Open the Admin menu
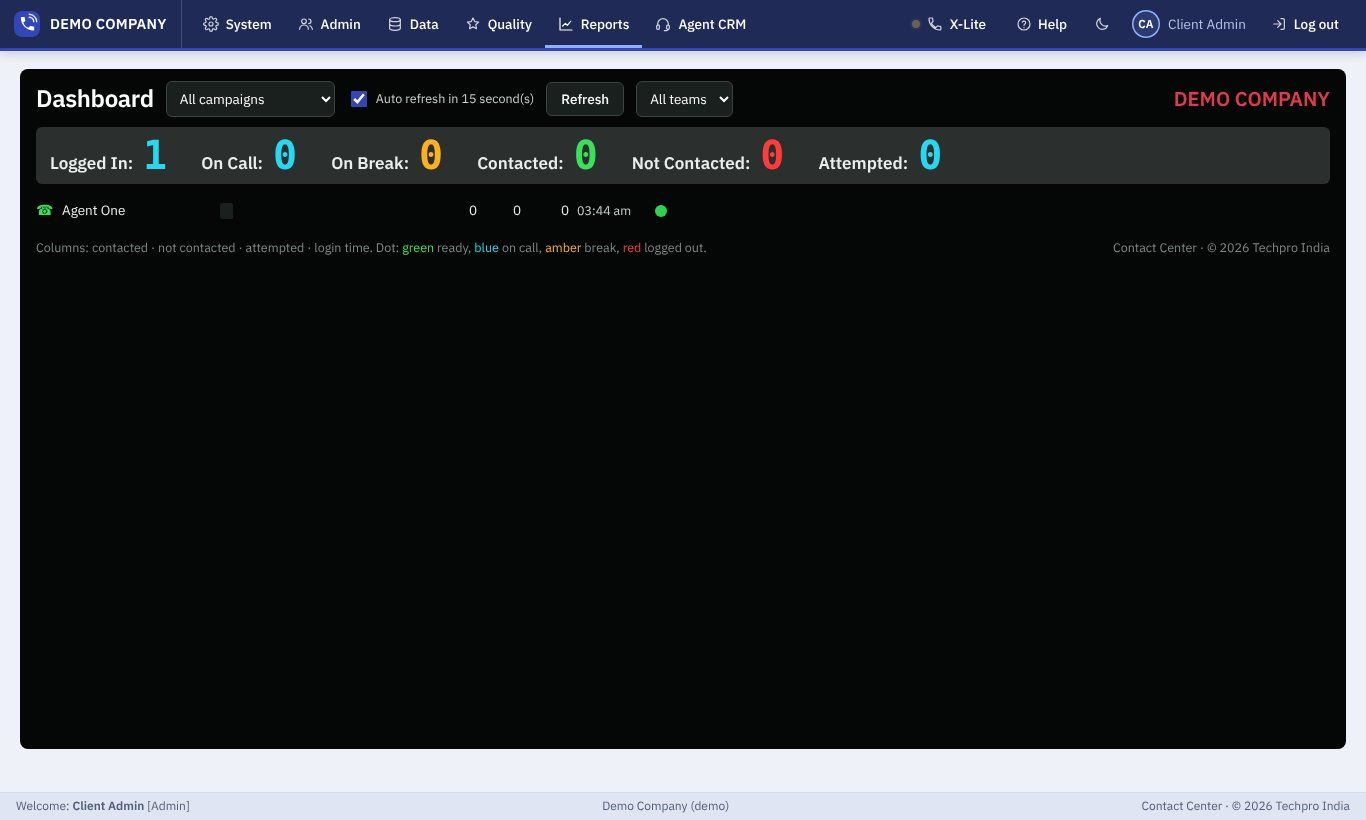 [x=329, y=24]
